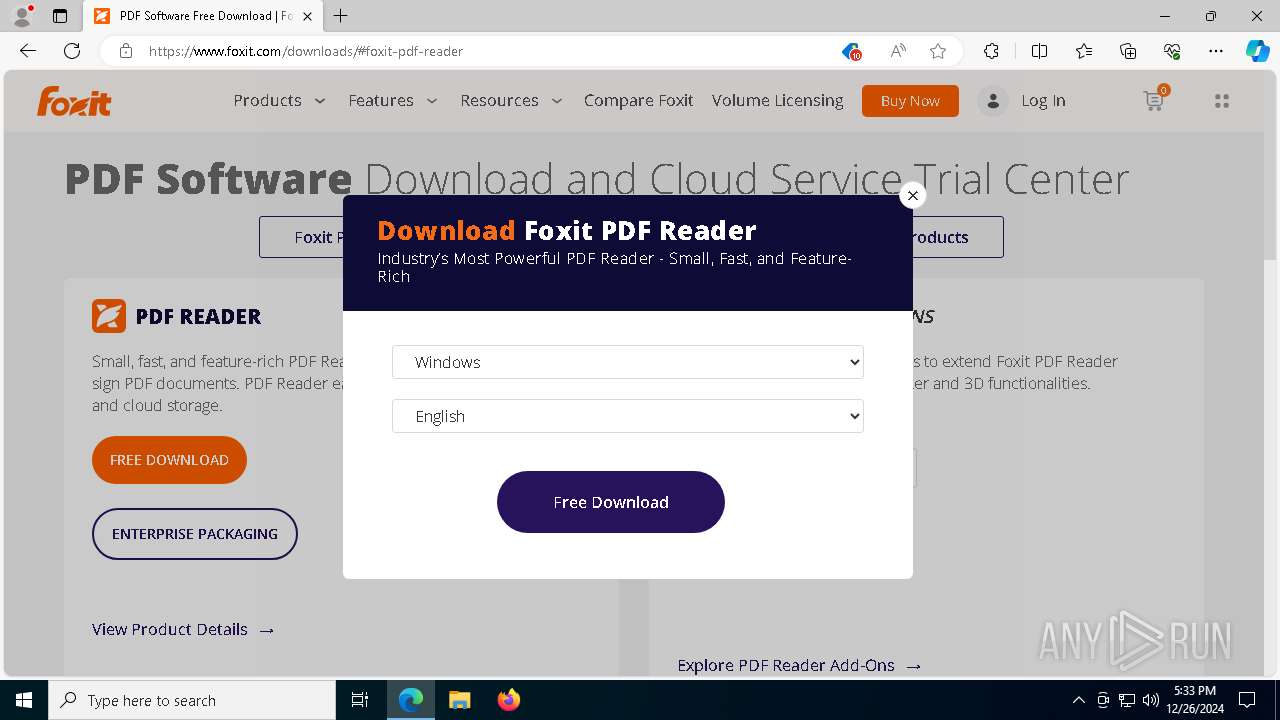This screenshot has height=720, width=1280.
Task: Expand the Resources menu
Action: click(512, 100)
